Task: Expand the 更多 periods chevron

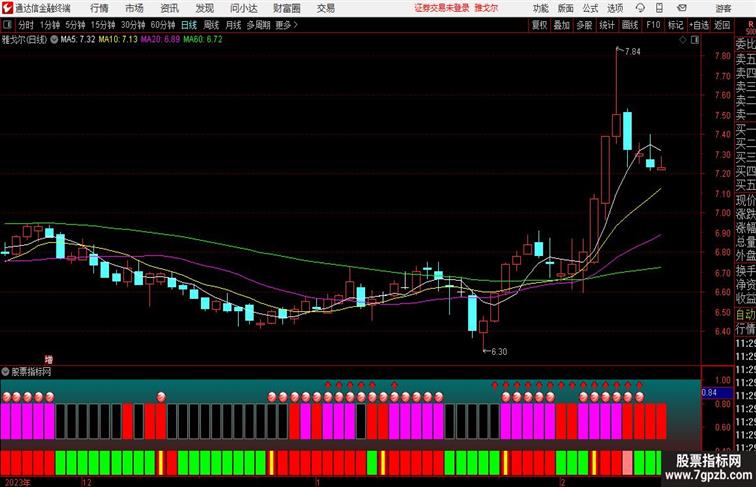Action: coord(296,25)
